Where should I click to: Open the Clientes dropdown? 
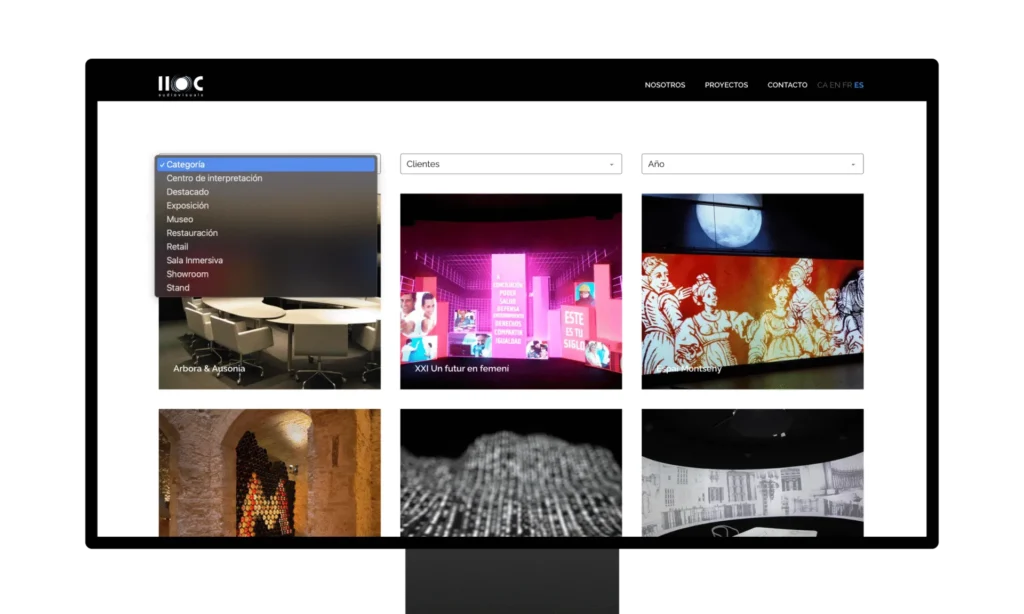511,164
